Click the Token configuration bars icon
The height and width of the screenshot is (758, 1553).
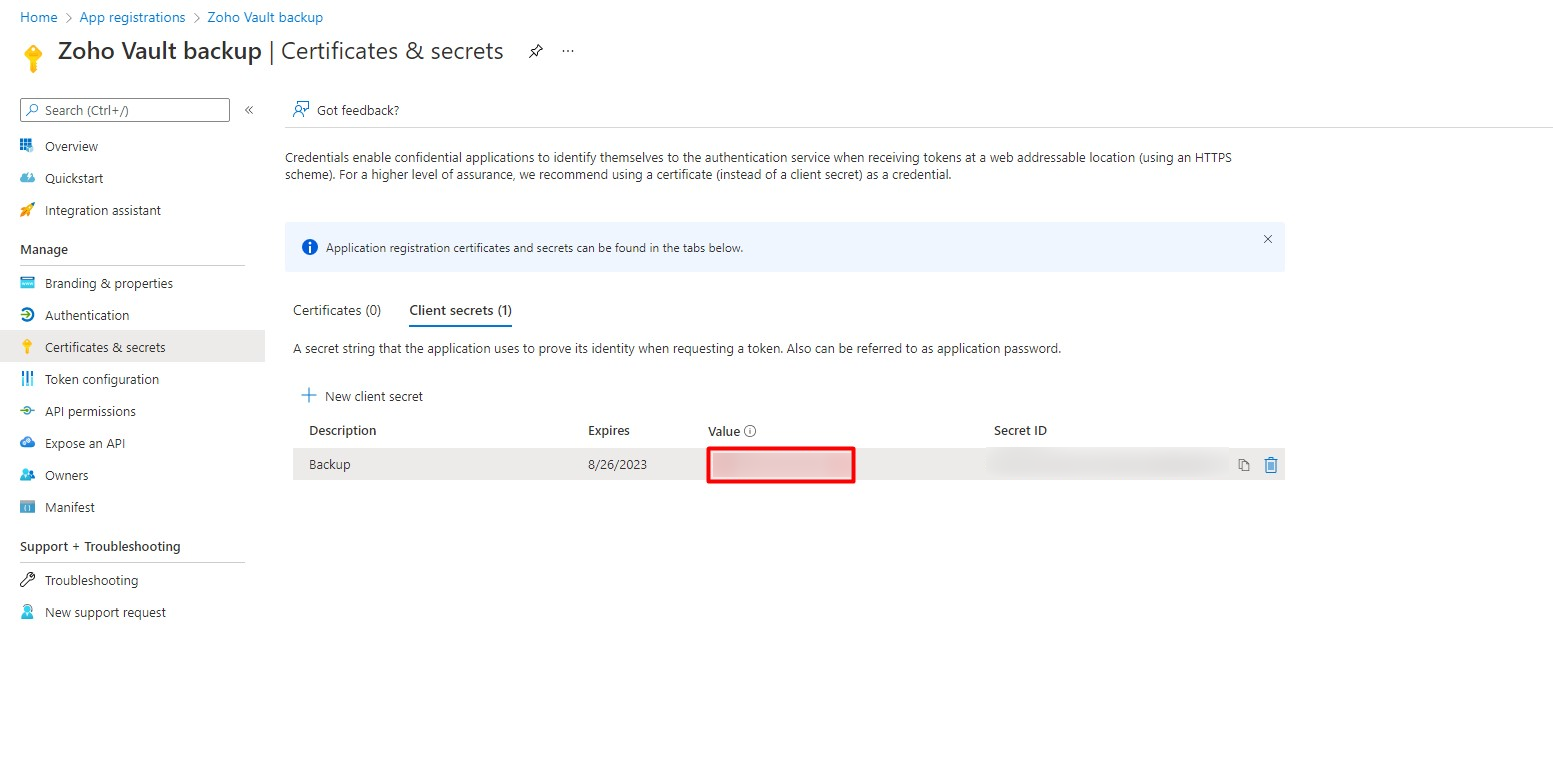click(x=27, y=379)
